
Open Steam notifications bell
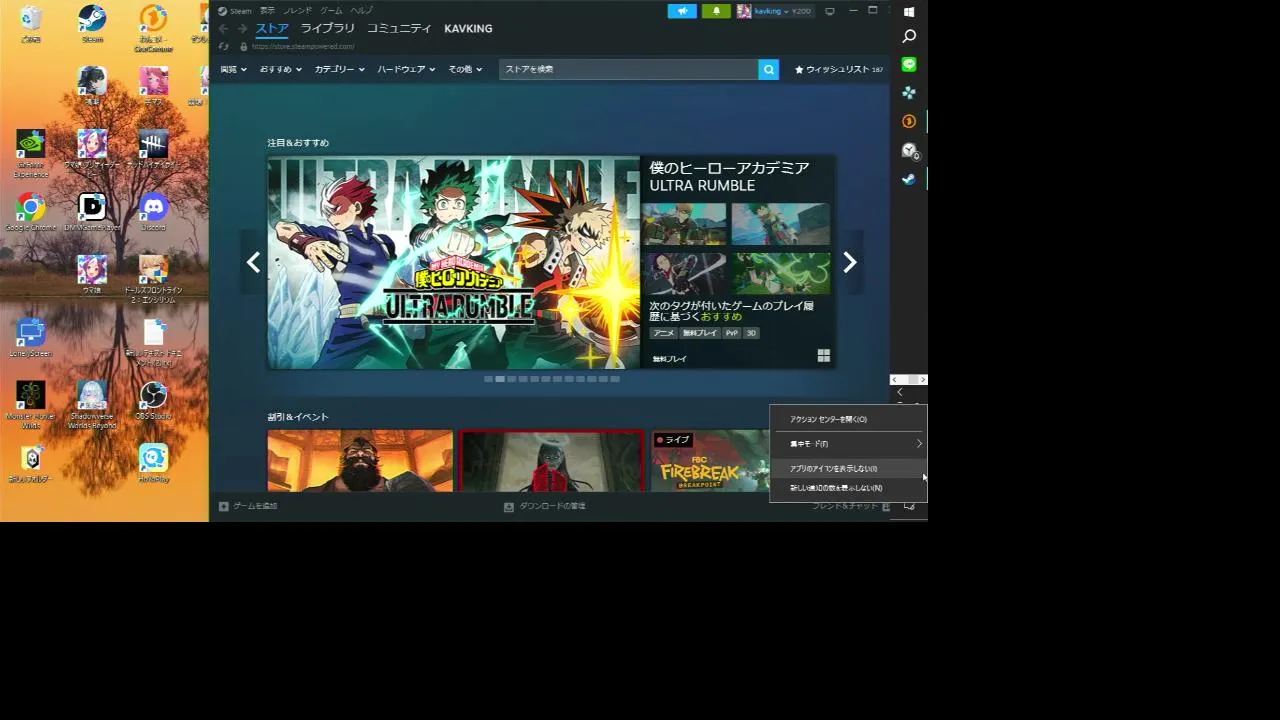click(x=716, y=11)
